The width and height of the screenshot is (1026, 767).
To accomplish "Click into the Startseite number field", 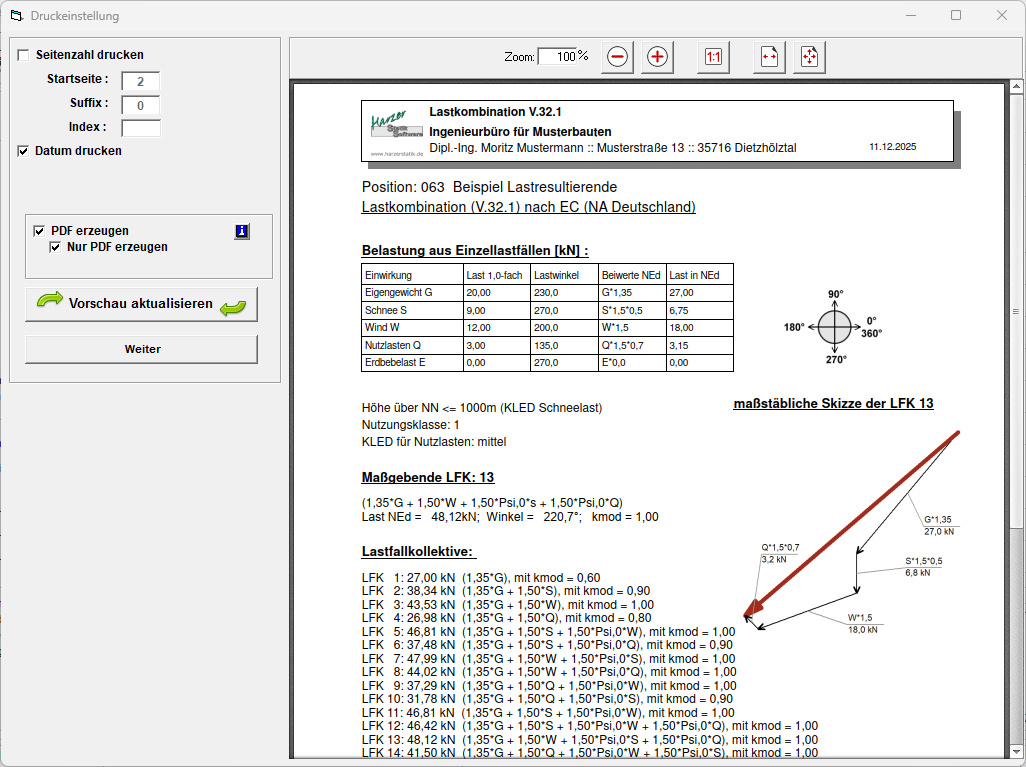I will 141,81.
